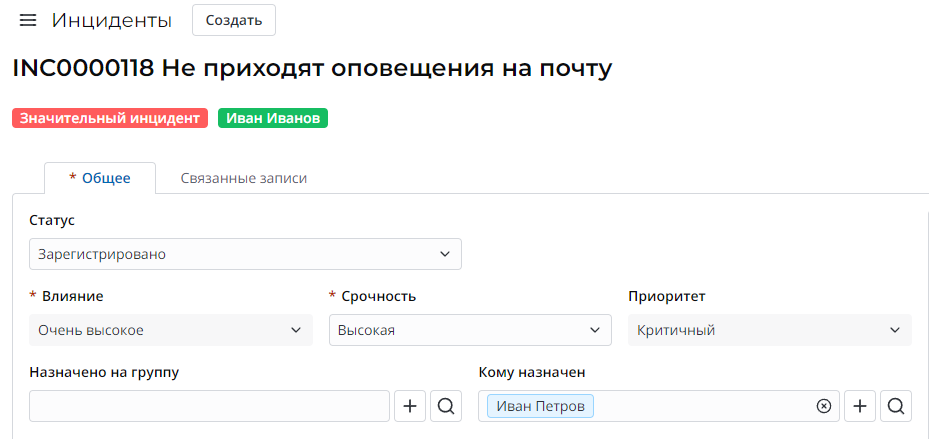This screenshot has width=929, height=439.
Task: Click plus icon next to Назначено на группу
Action: tap(409, 406)
